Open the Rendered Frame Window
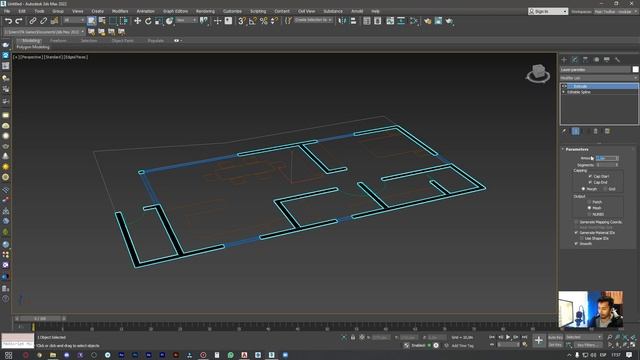 (438, 20)
